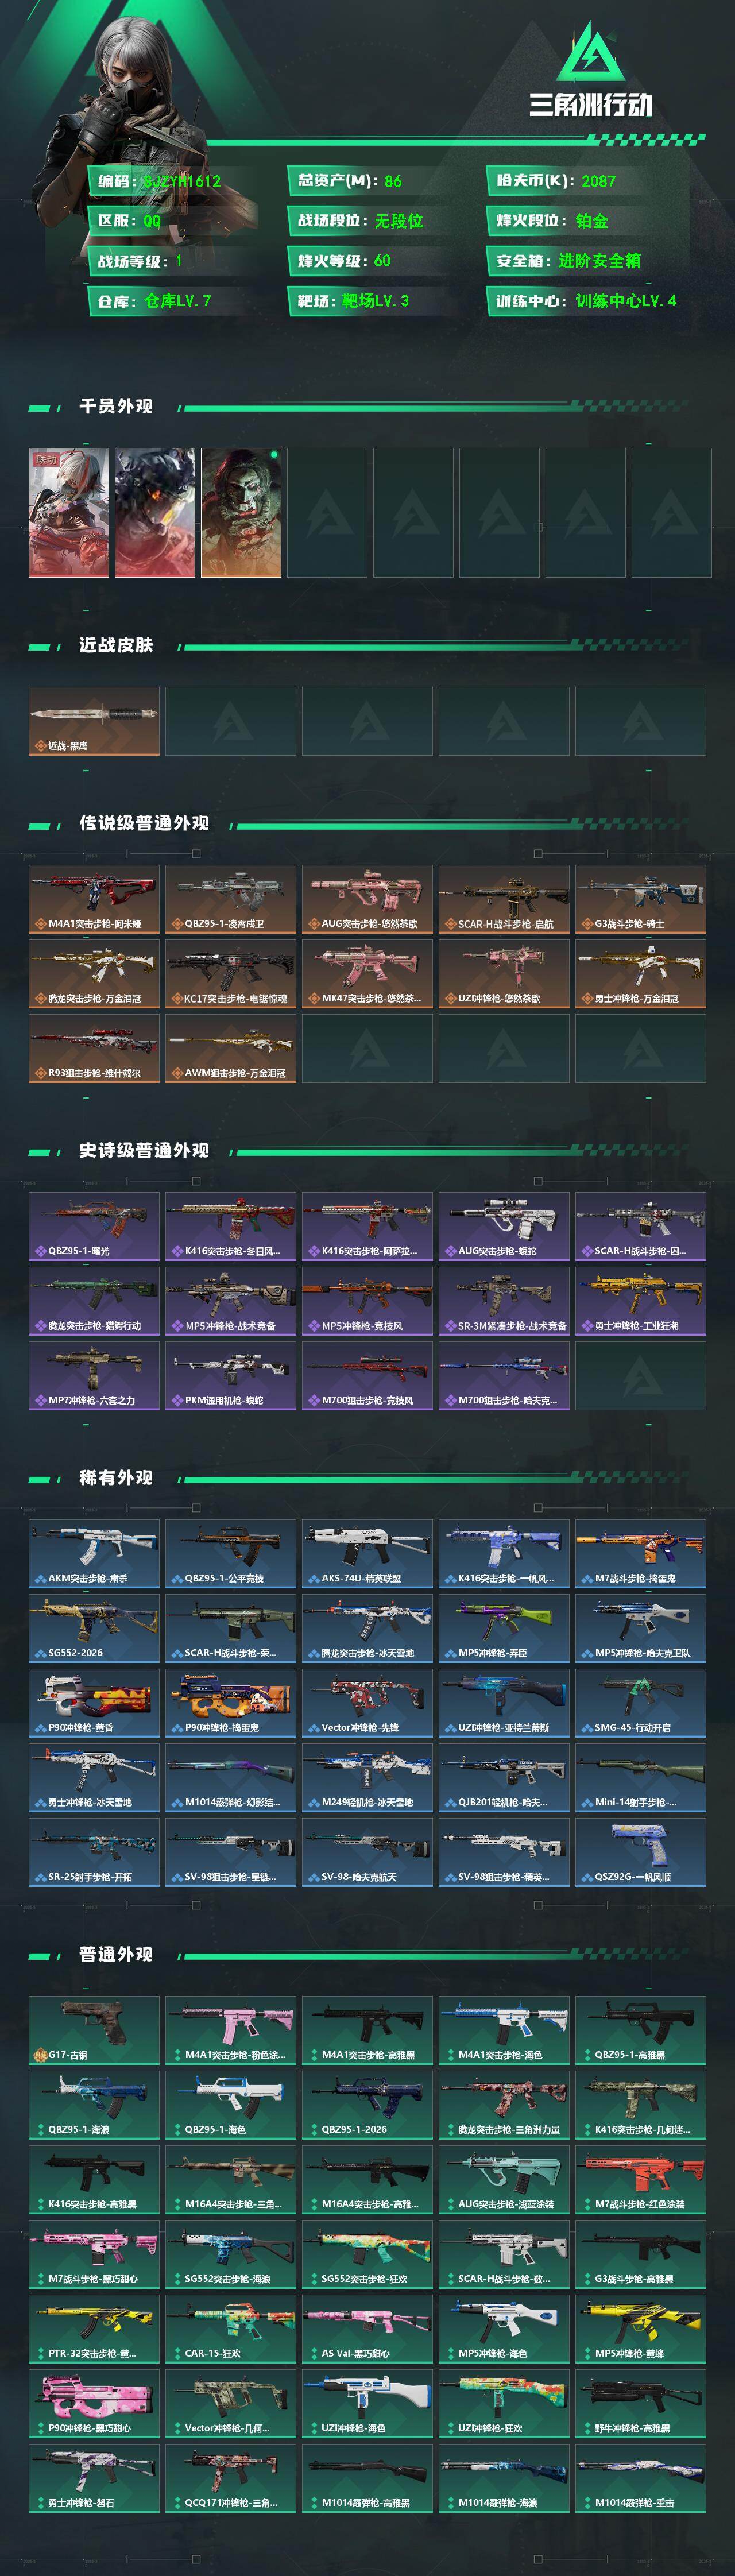The width and height of the screenshot is (735, 2576).
Task: Click the 稀有外观 section heading
Action: pos(116,1478)
